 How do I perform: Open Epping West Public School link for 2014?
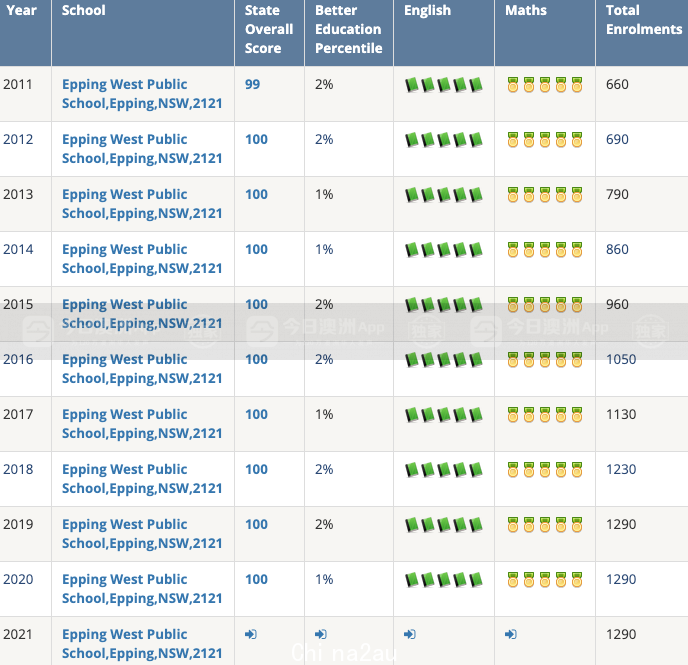(142, 259)
